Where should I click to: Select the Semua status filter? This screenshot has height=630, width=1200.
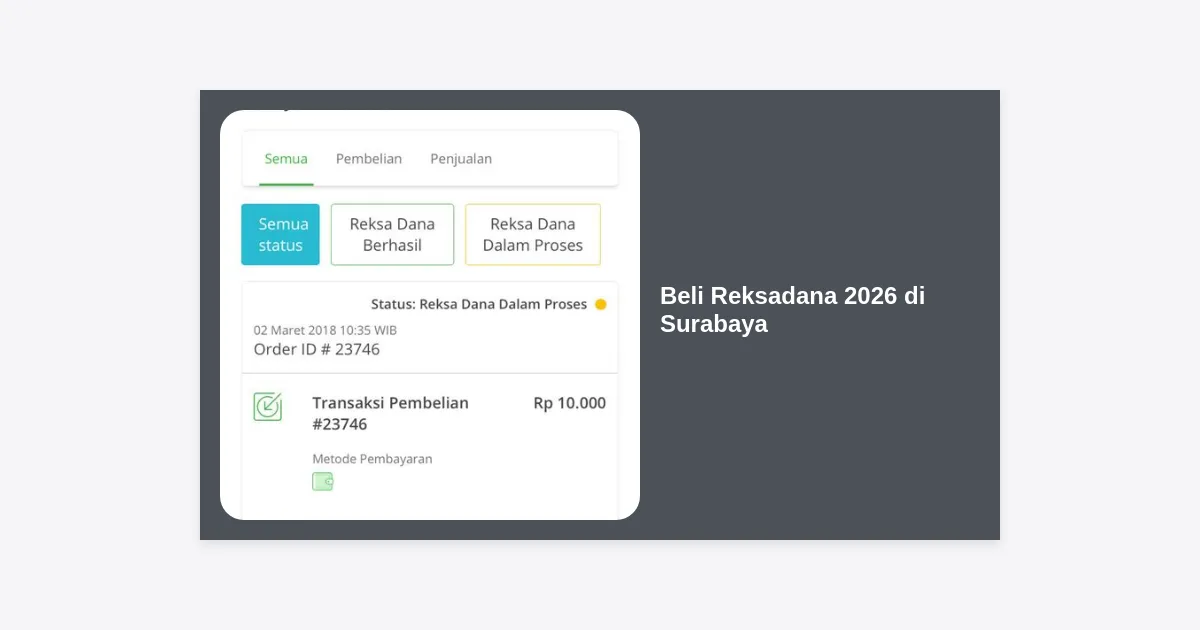(280, 234)
